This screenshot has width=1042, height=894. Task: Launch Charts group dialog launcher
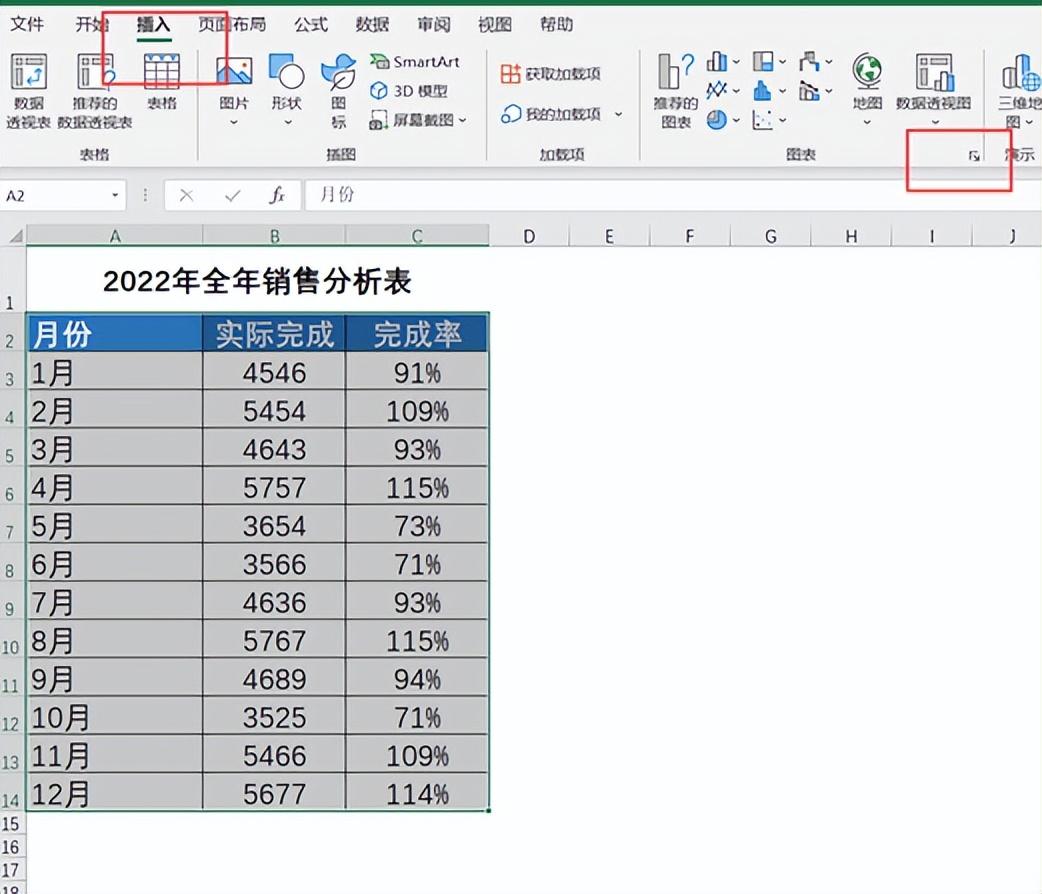(974, 156)
